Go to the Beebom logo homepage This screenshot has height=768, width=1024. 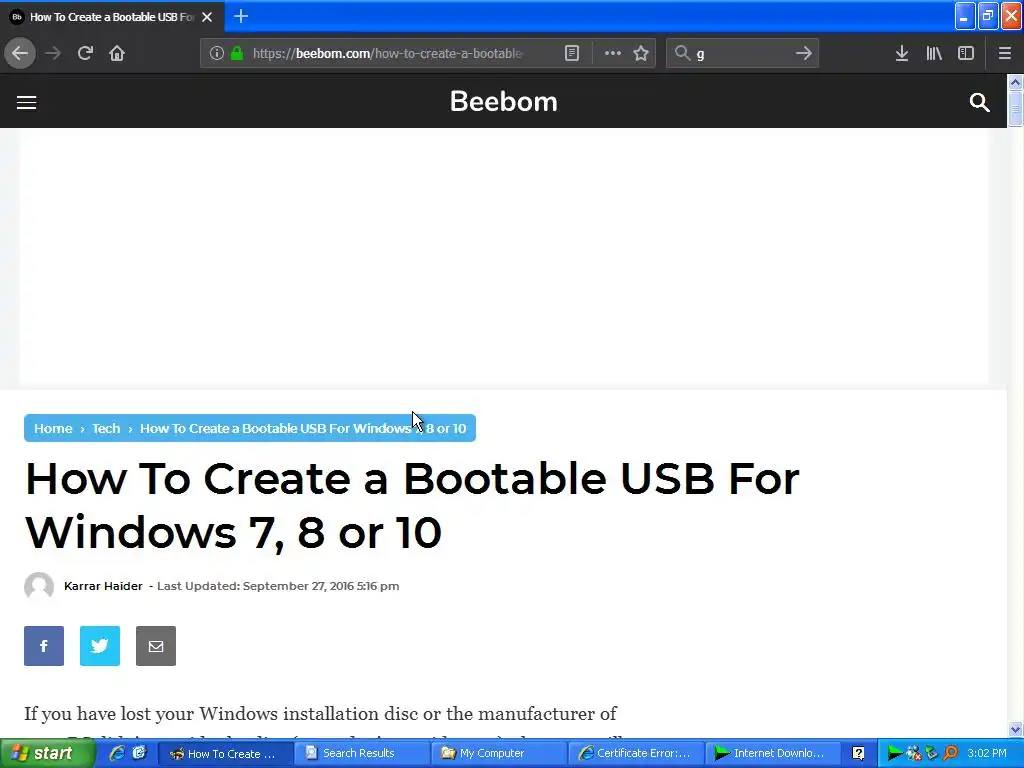click(504, 101)
